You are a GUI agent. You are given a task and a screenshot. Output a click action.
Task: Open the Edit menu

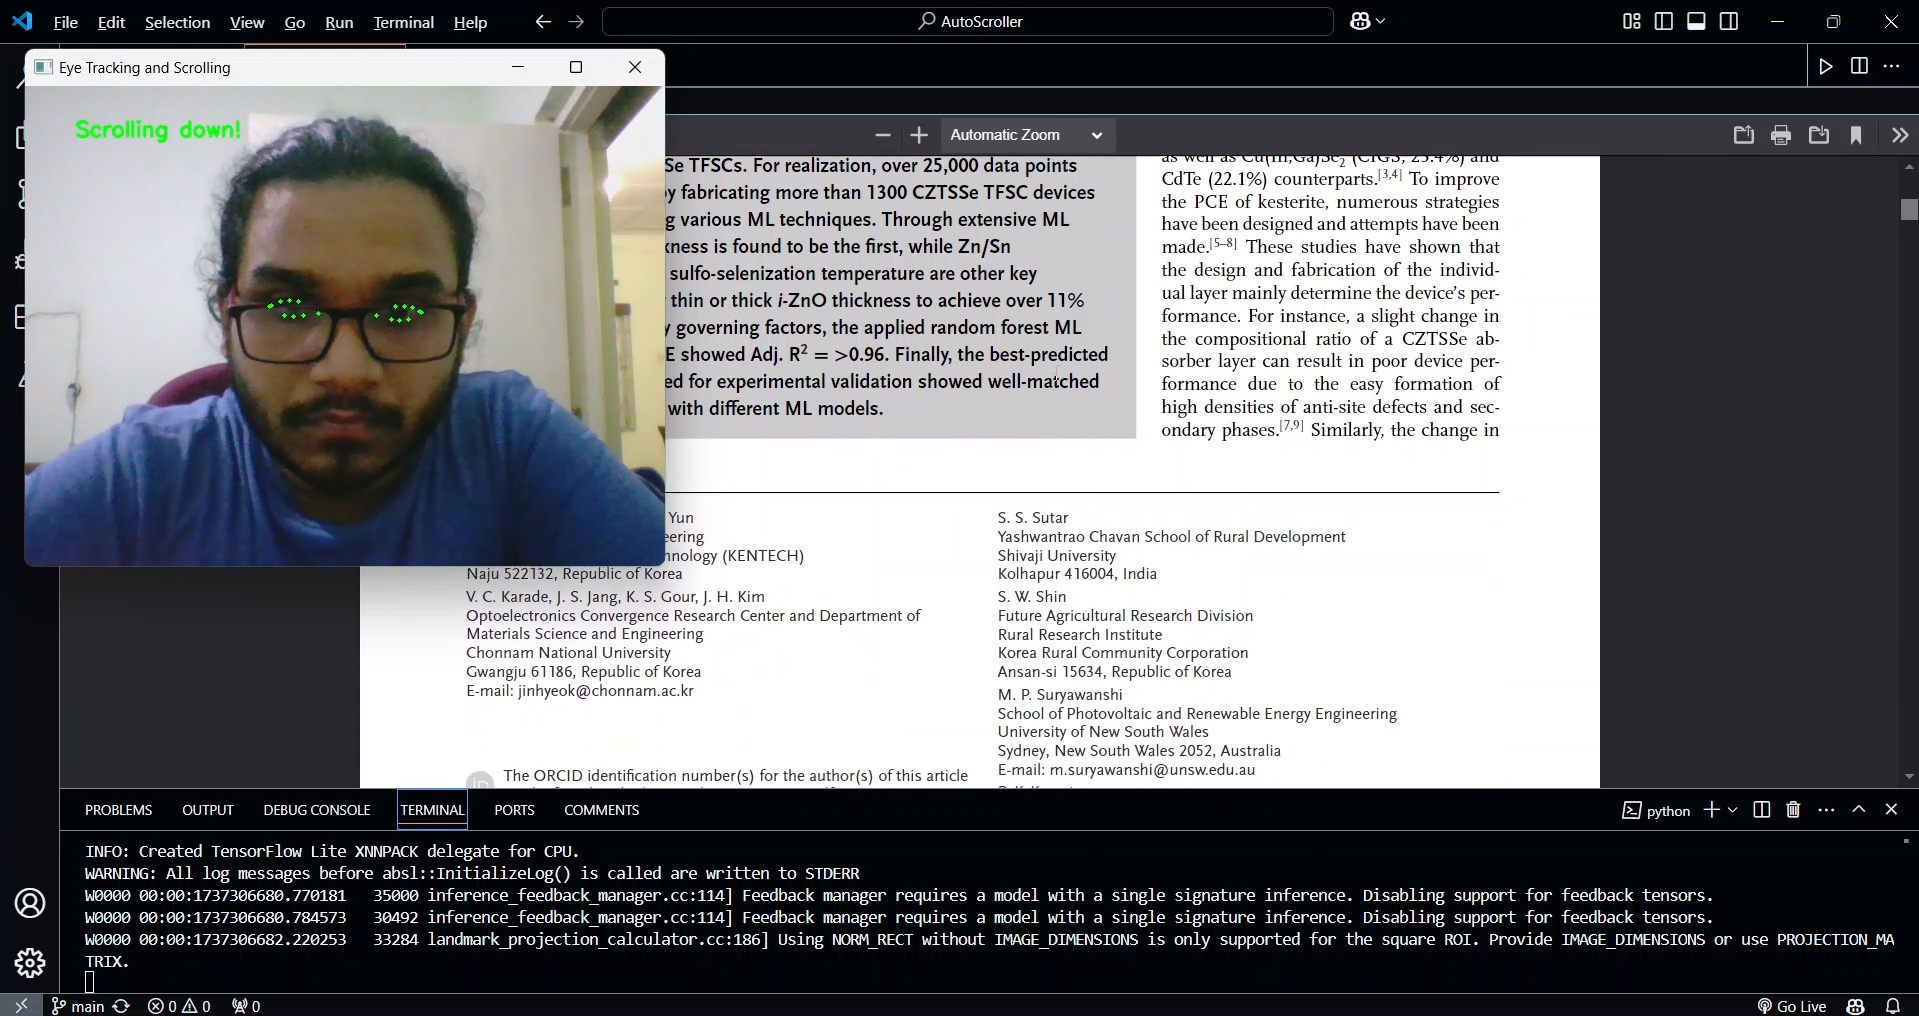click(111, 22)
